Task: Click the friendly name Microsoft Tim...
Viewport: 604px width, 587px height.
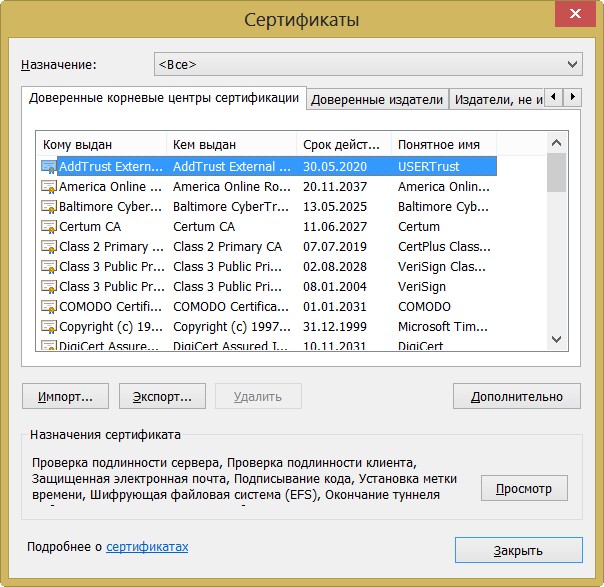Action: coord(443,327)
